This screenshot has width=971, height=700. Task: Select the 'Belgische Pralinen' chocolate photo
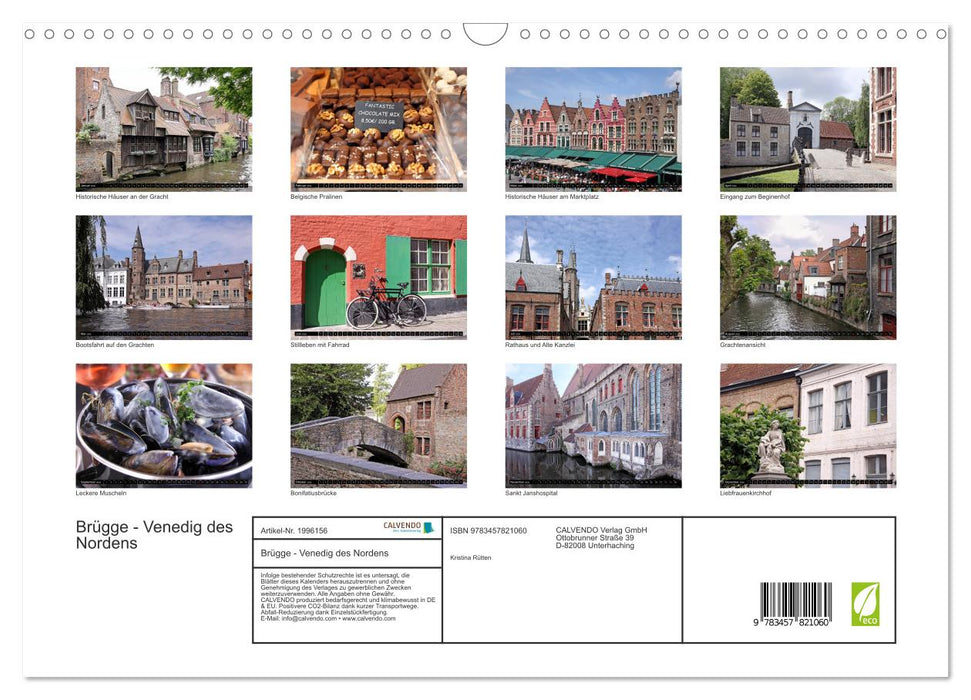tap(378, 128)
